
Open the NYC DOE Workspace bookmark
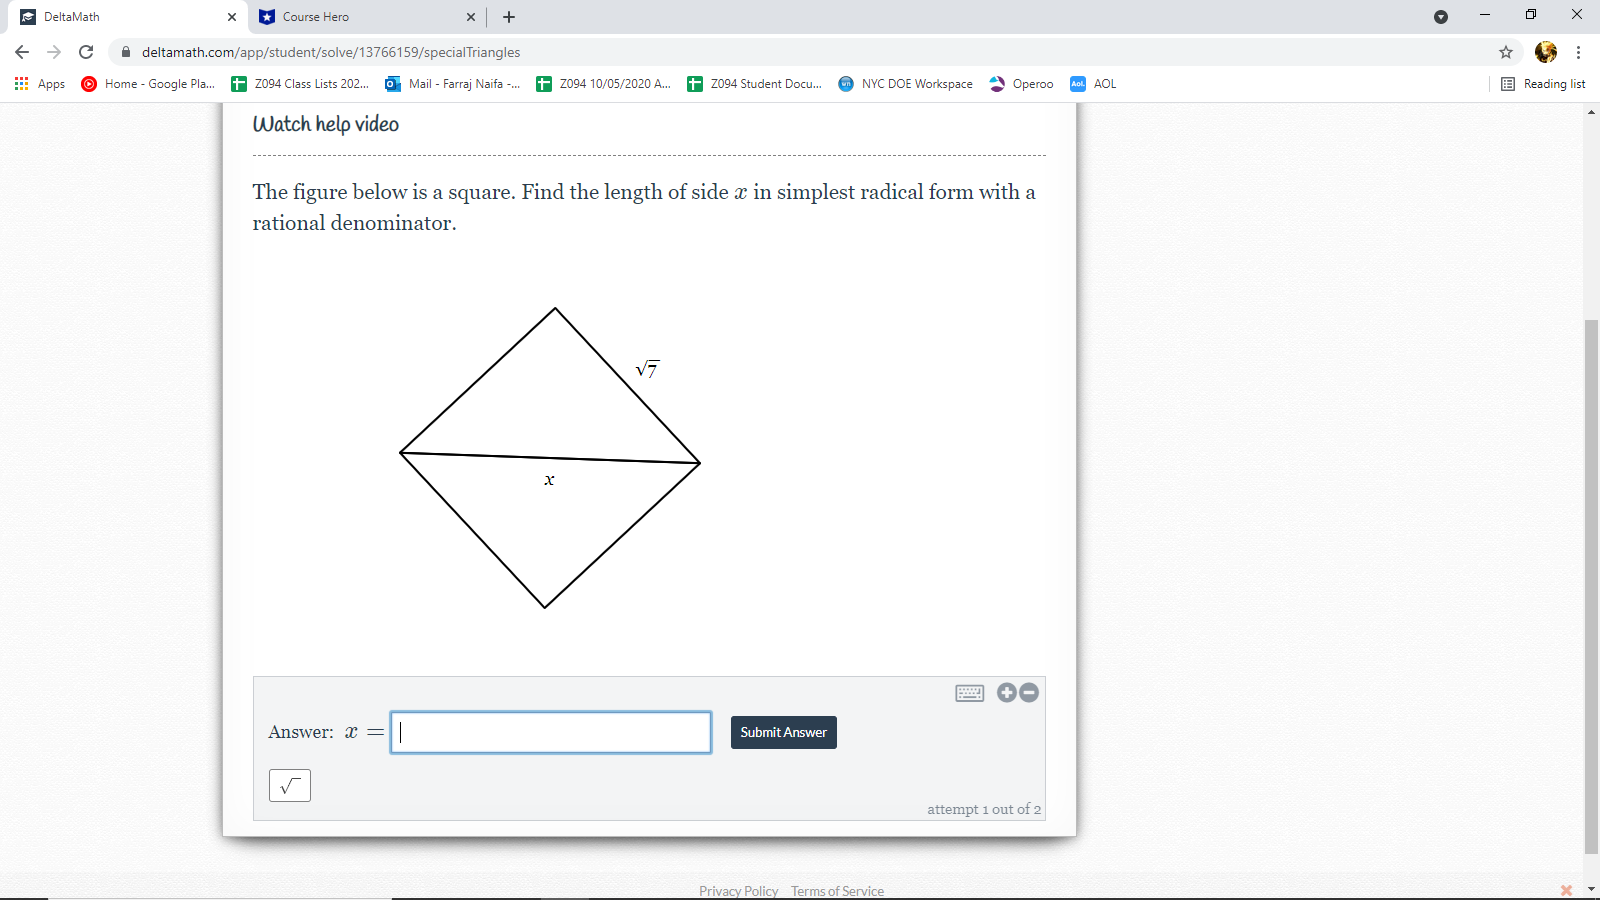pos(904,84)
